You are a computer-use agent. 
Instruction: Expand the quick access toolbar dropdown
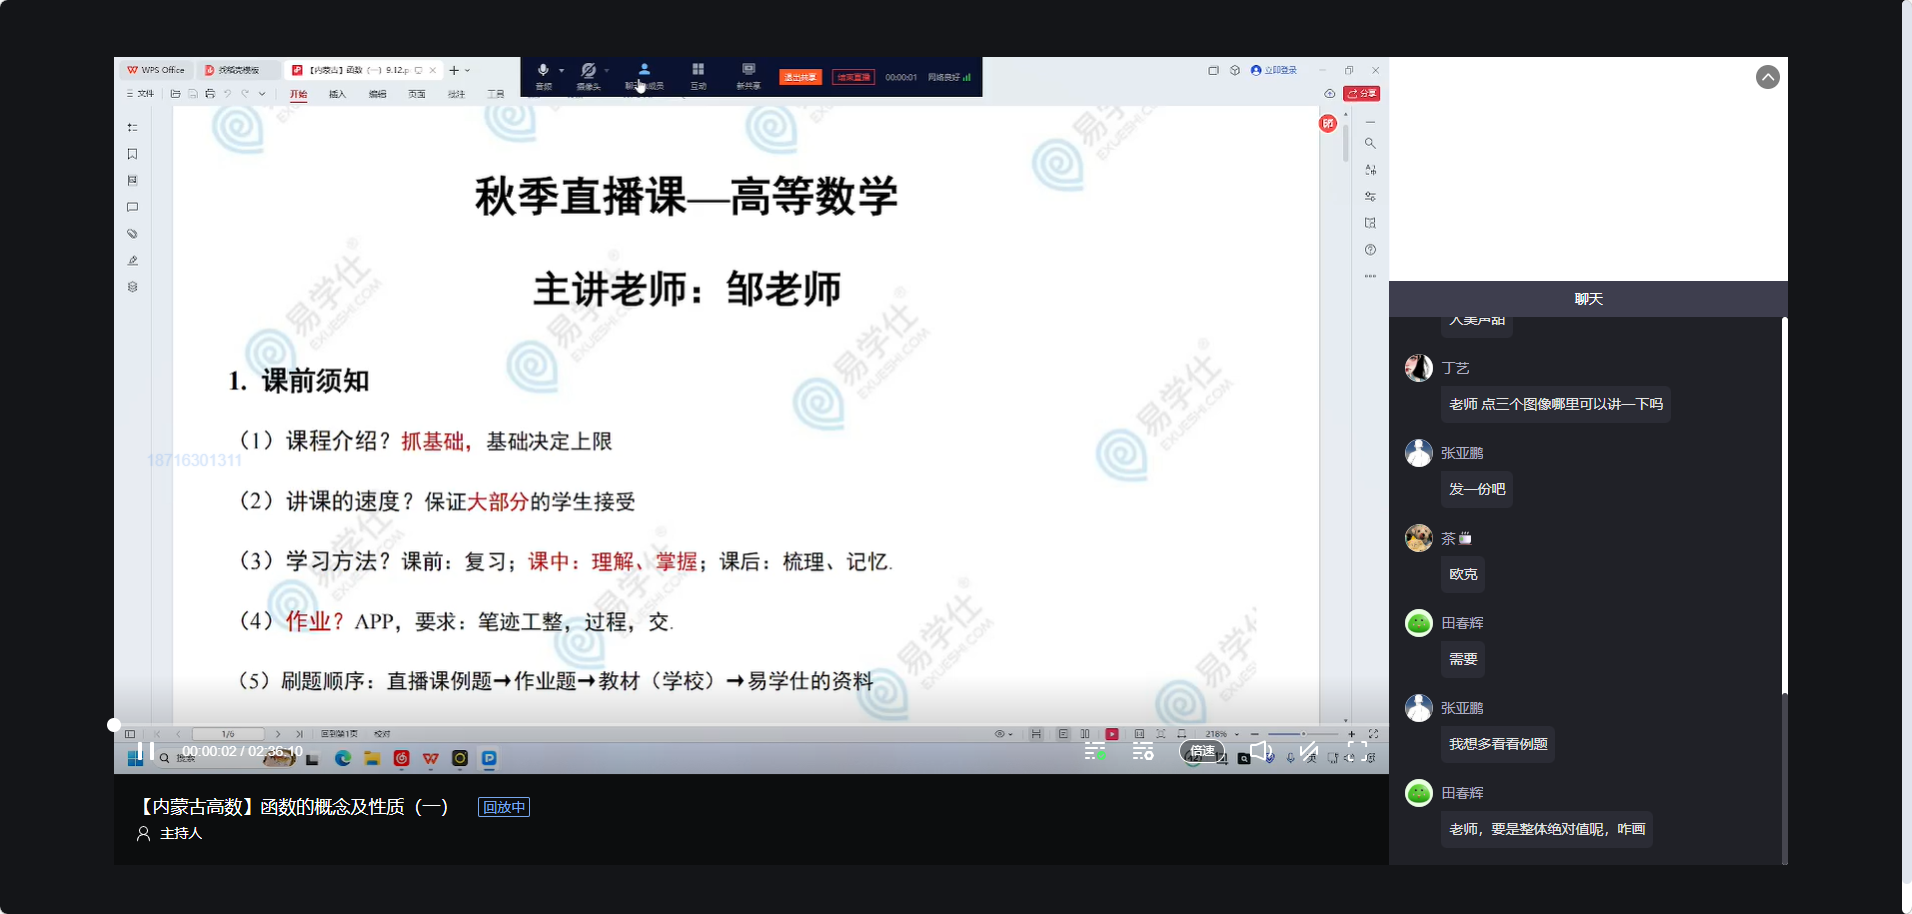click(x=262, y=94)
